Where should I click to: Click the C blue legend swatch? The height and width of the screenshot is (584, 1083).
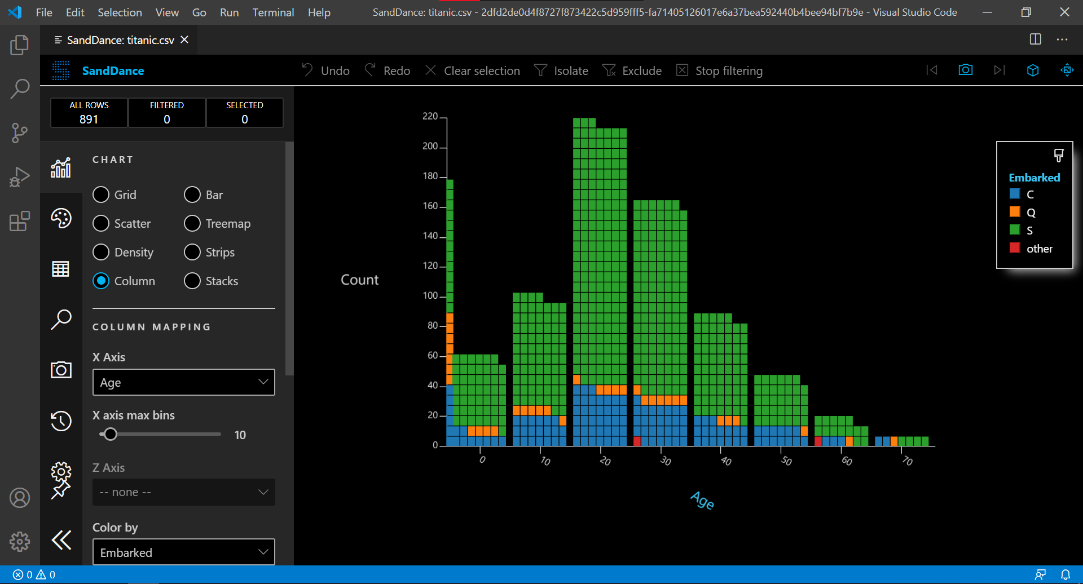coord(1015,194)
